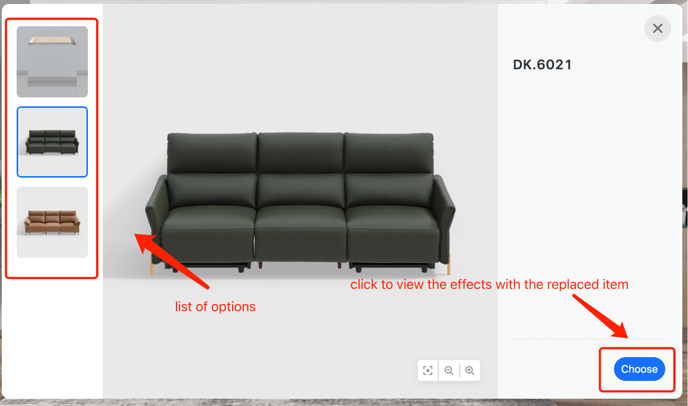
Task: Click the blue Choose button
Action: tap(639, 369)
